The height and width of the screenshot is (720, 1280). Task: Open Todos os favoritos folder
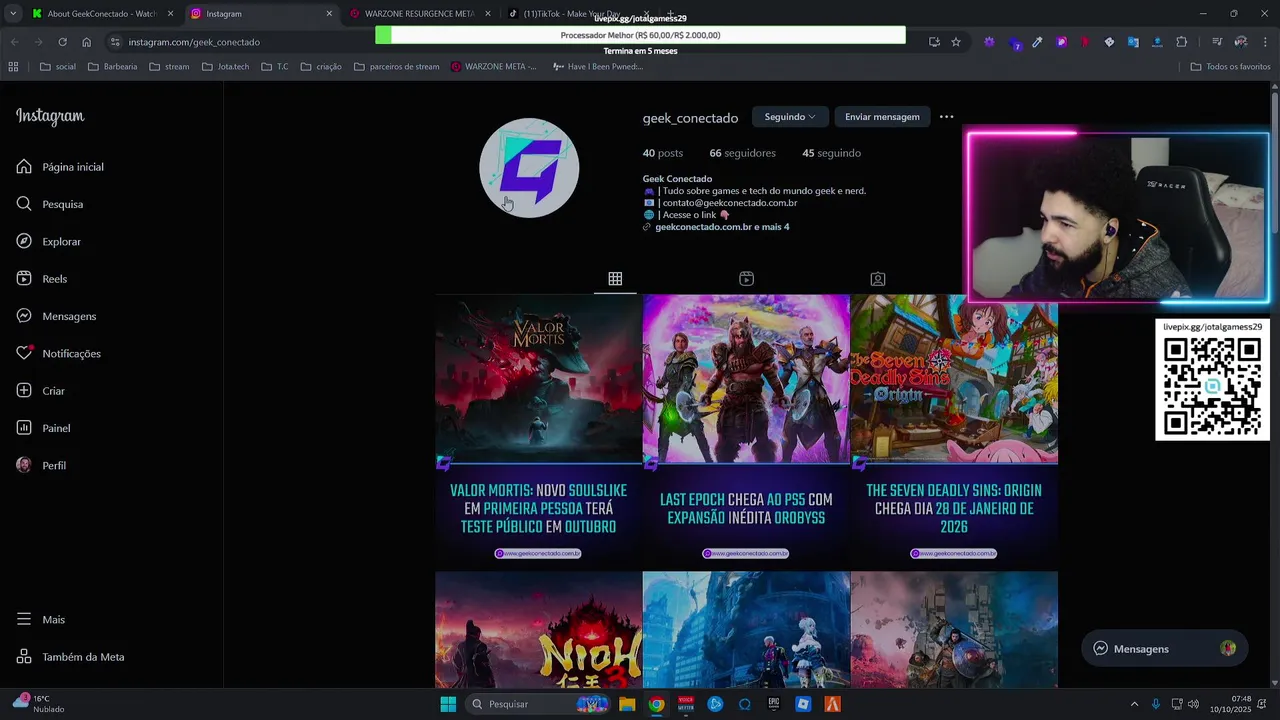(x=1230, y=67)
